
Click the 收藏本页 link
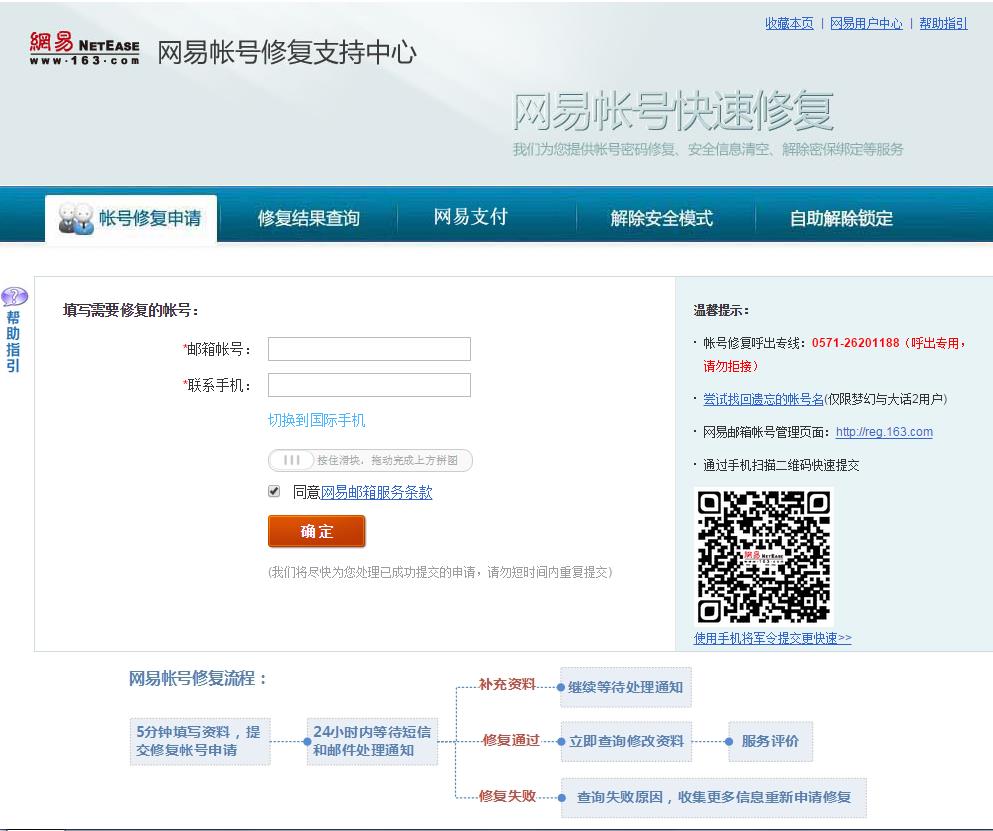789,23
